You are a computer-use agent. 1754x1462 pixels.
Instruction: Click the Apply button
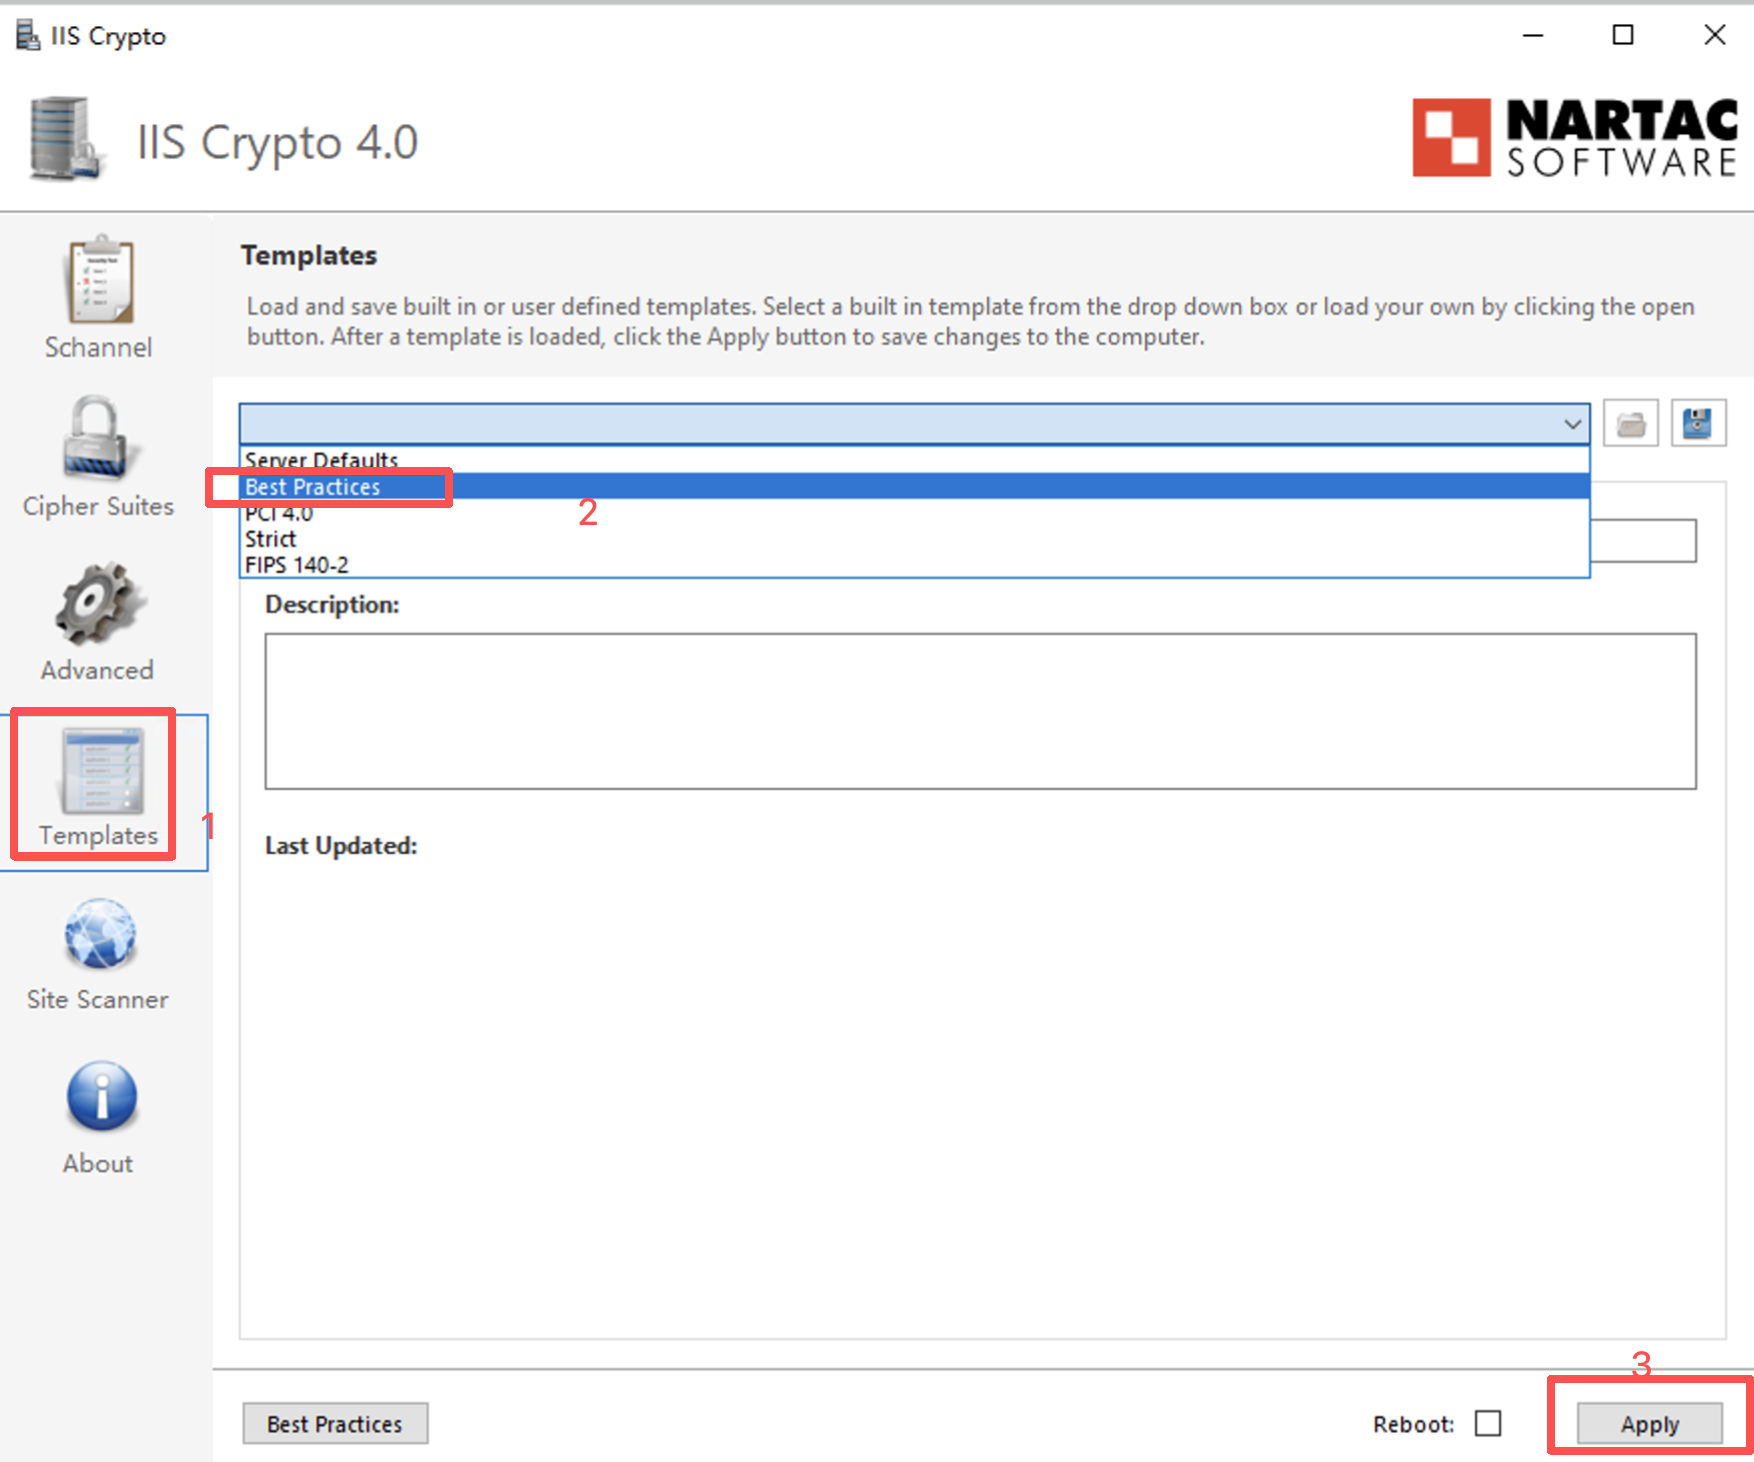(1649, 1423)
